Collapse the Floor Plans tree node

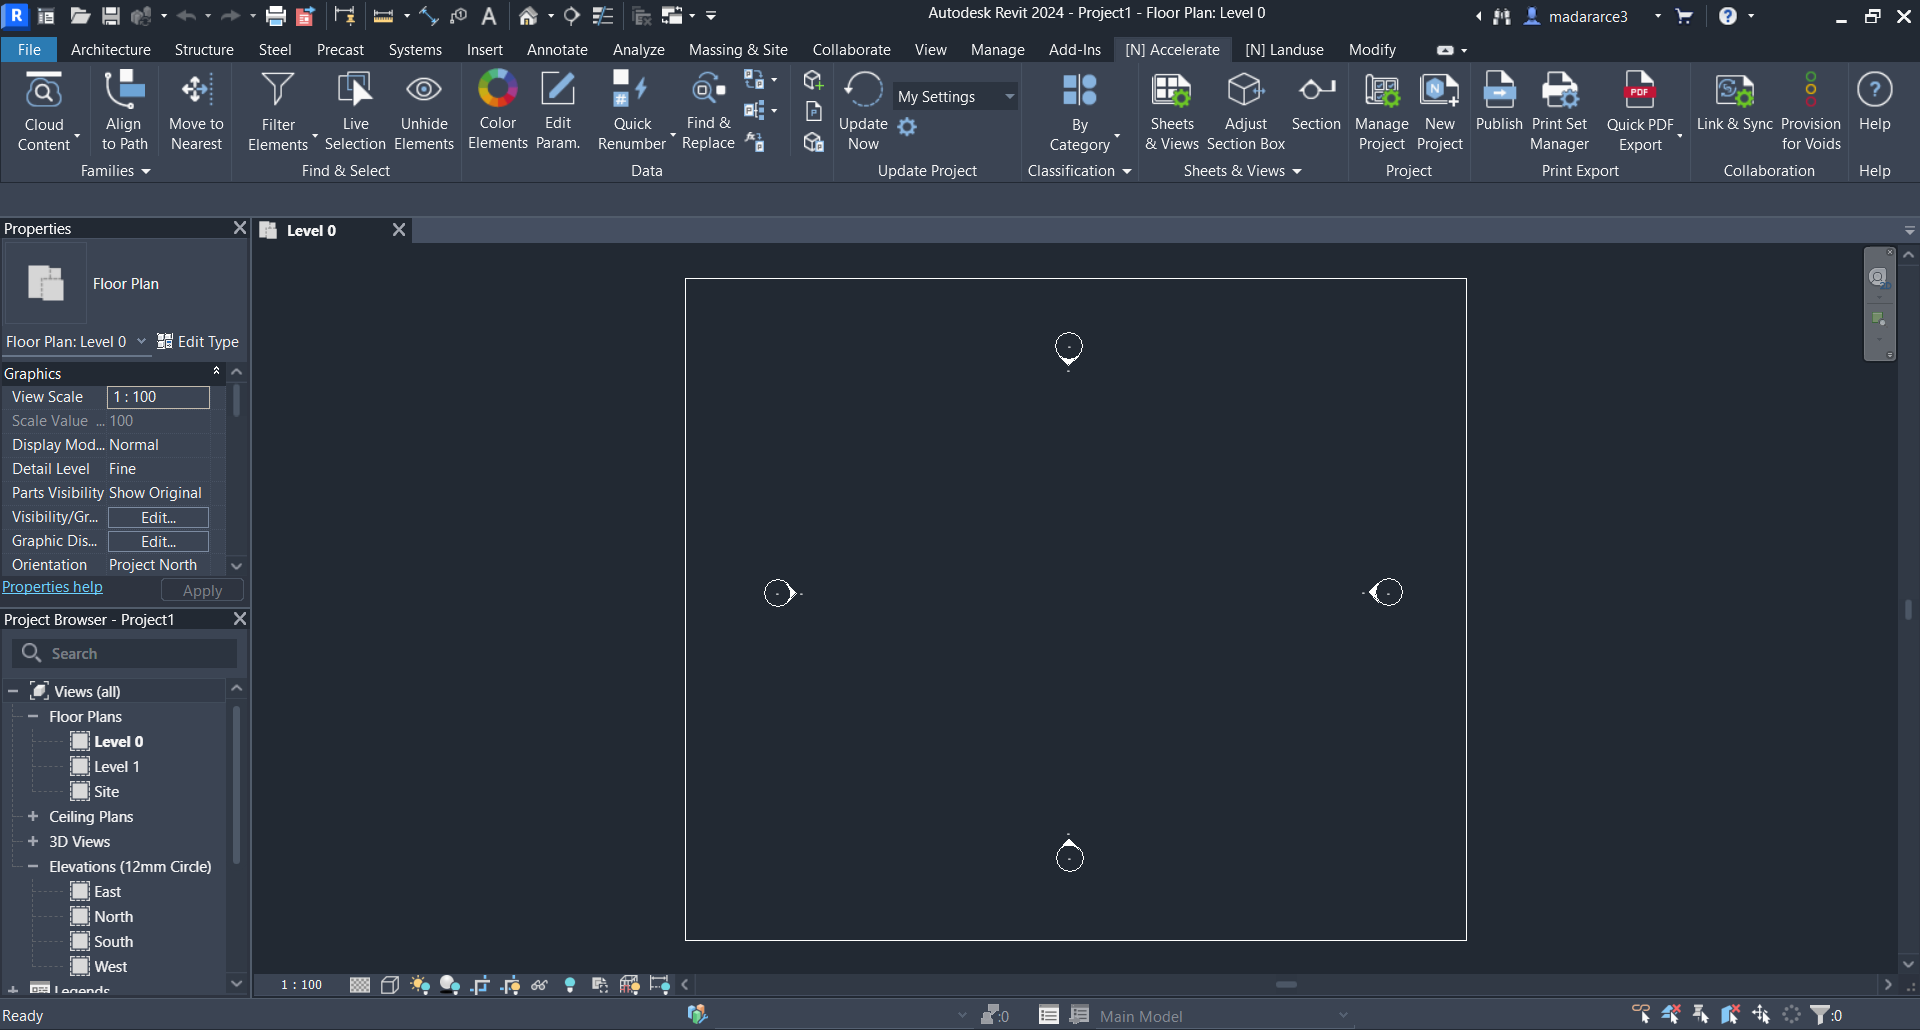[33, 717]
